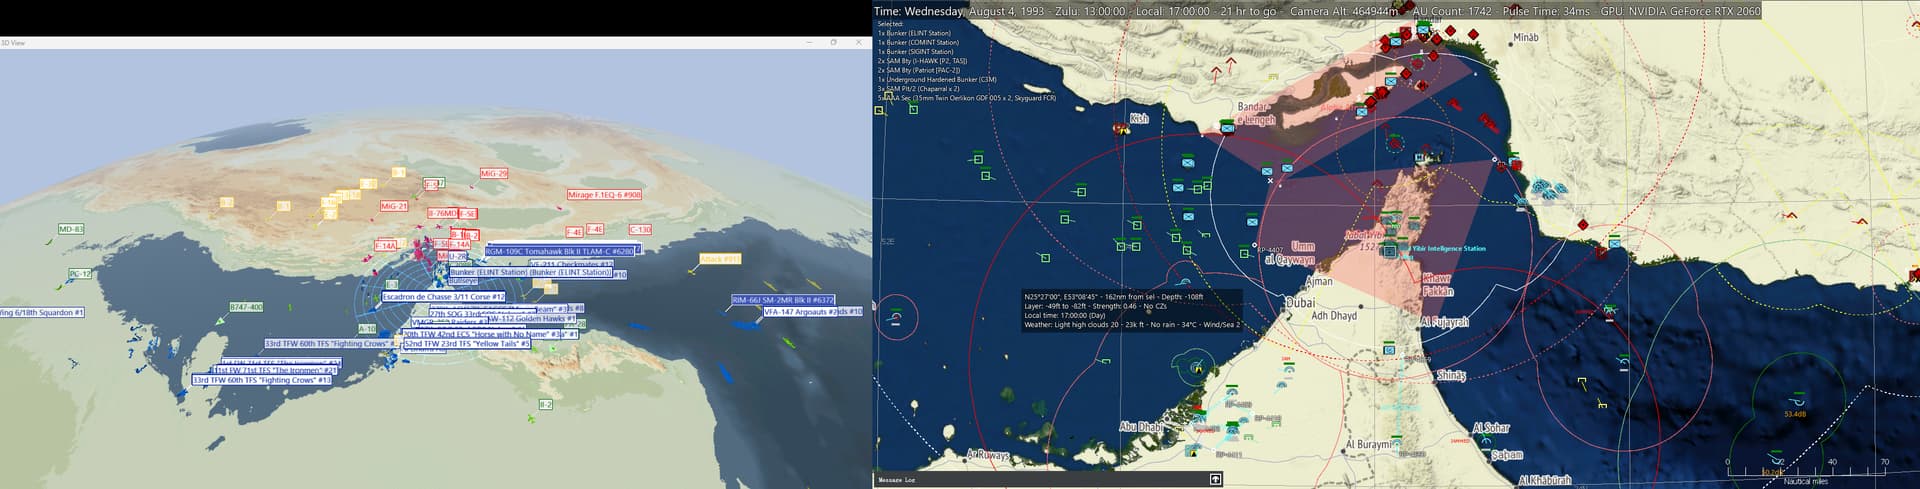Click the Yibir Intelligence Station unit
Viewport: 1920px width, 489px height.
[1389, 249]
